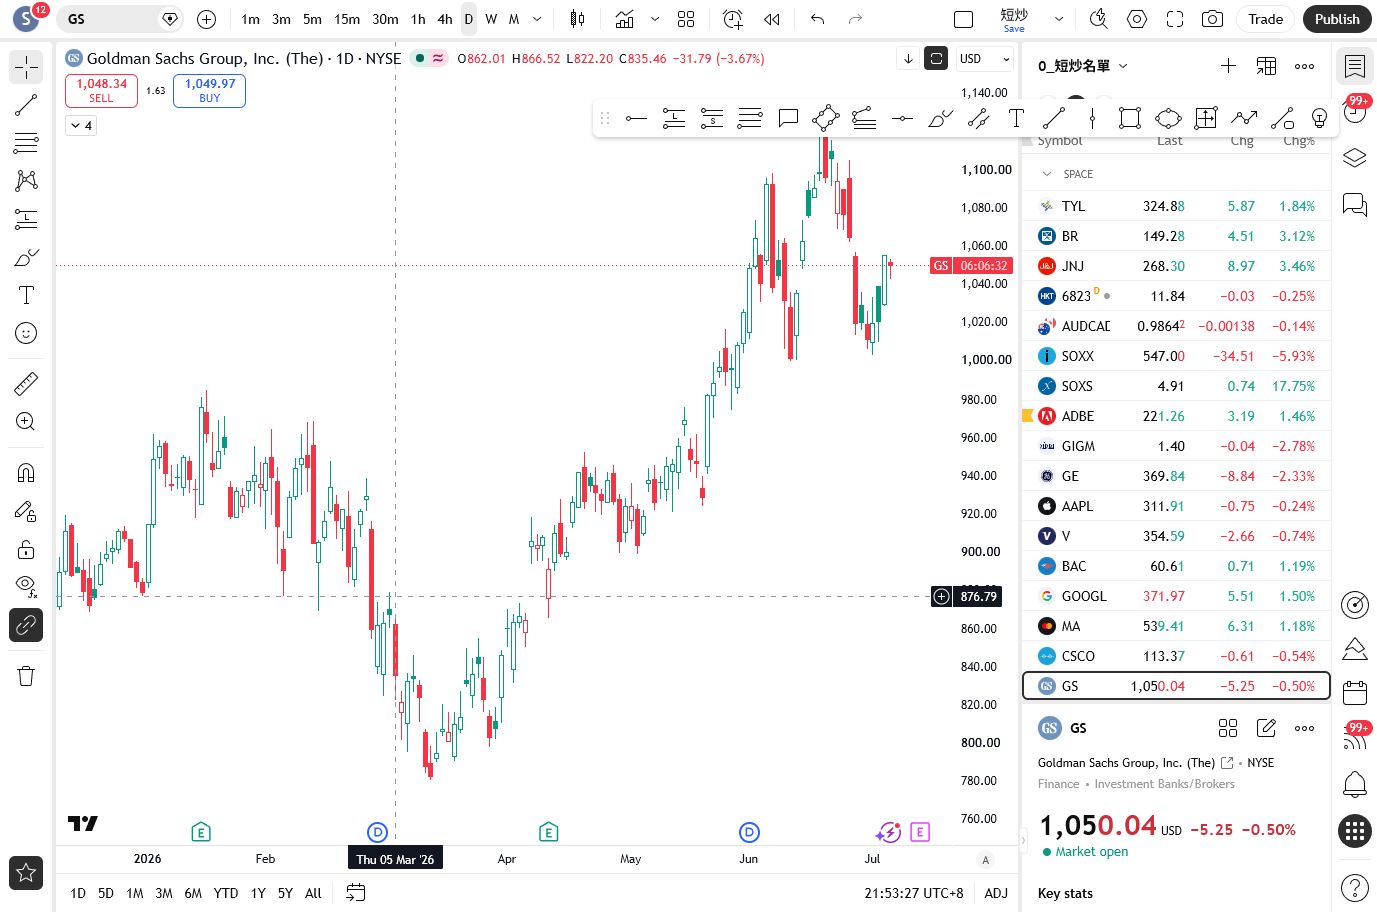Open the emoji and icons tool

point(26,333)
